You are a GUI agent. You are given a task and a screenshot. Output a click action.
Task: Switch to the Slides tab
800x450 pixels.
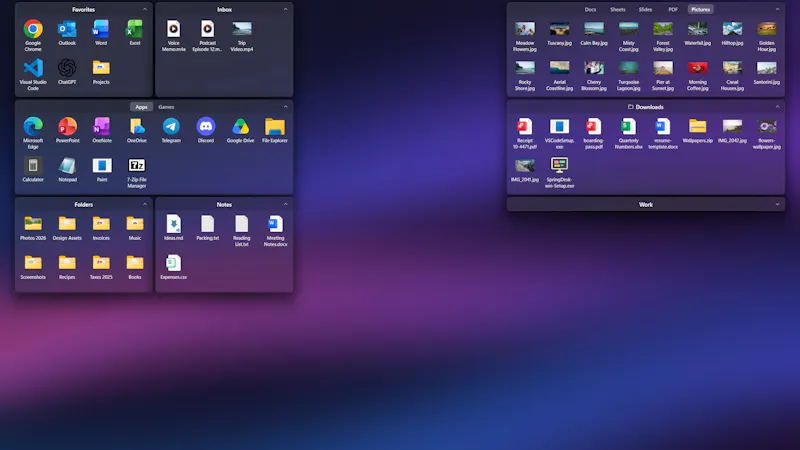(645, 9)
